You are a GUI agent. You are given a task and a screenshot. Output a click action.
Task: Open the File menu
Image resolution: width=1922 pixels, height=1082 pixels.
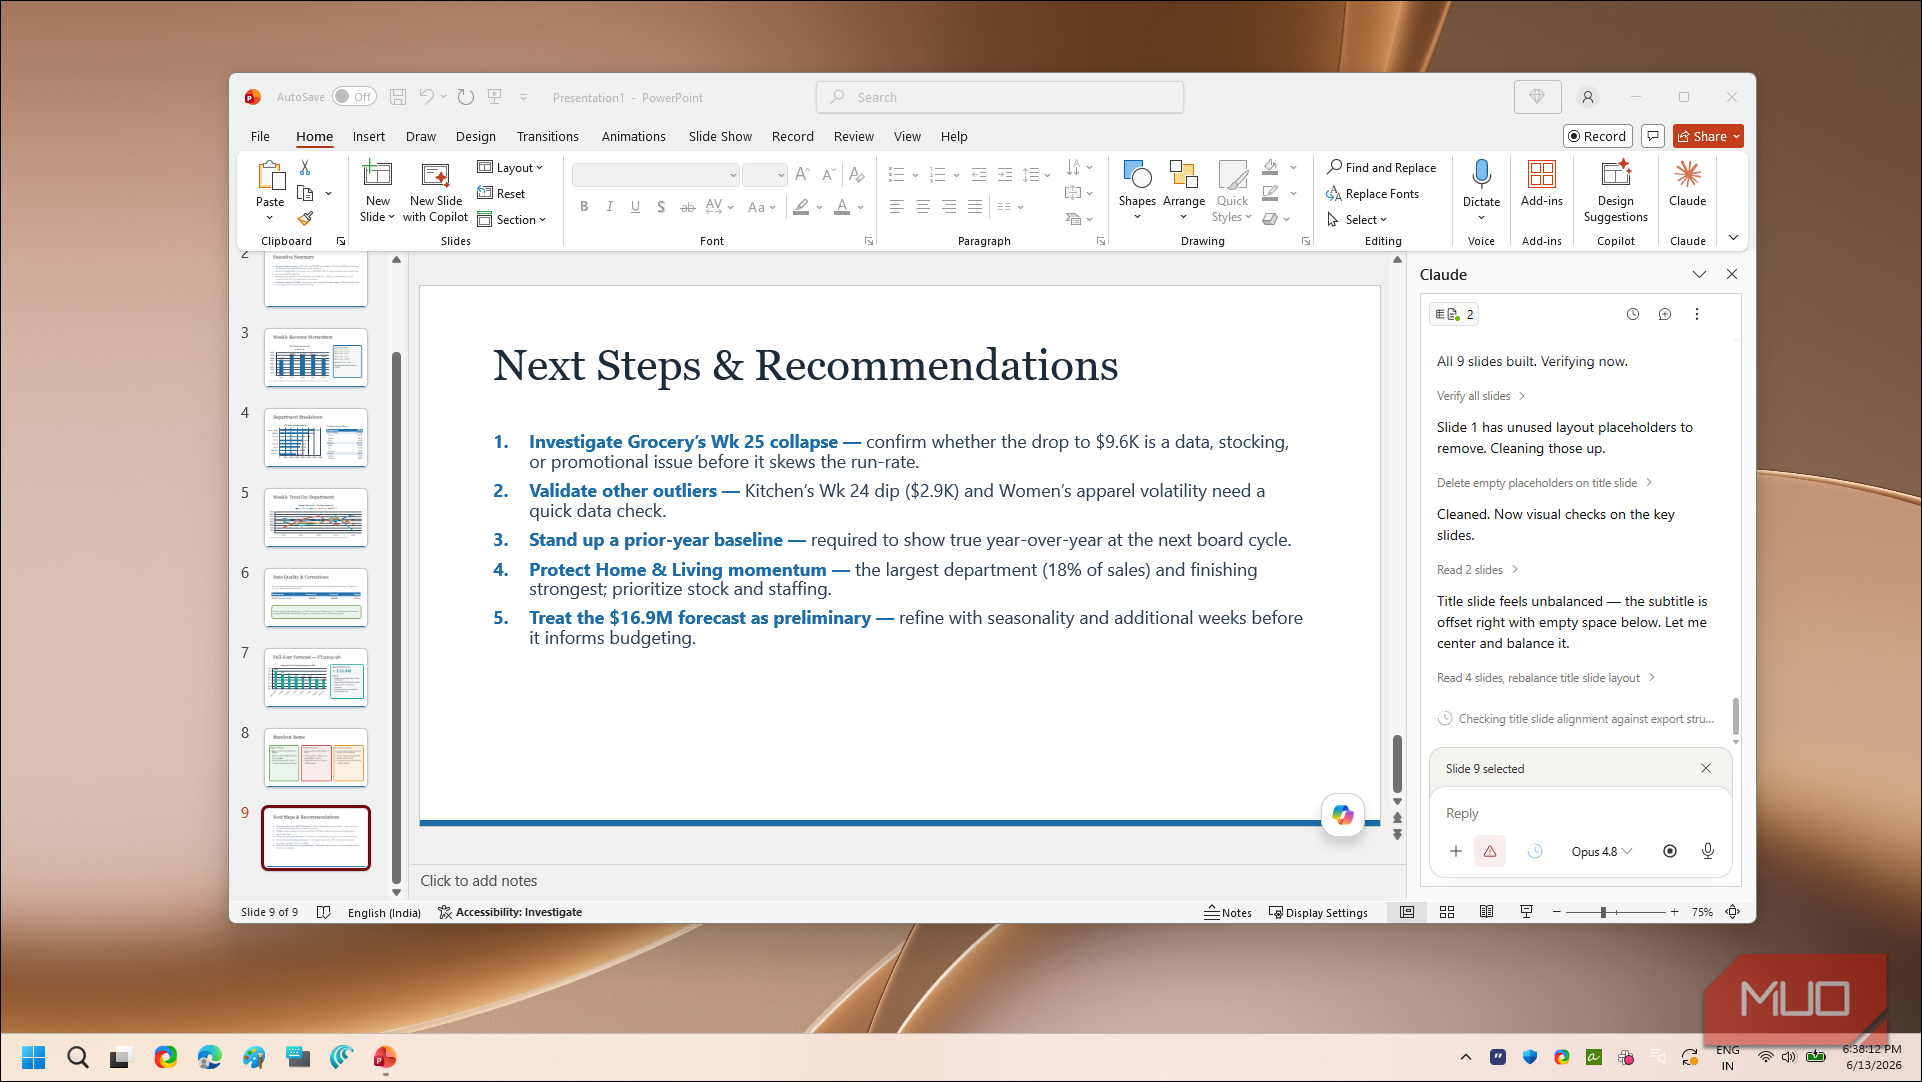coord(260,136)
